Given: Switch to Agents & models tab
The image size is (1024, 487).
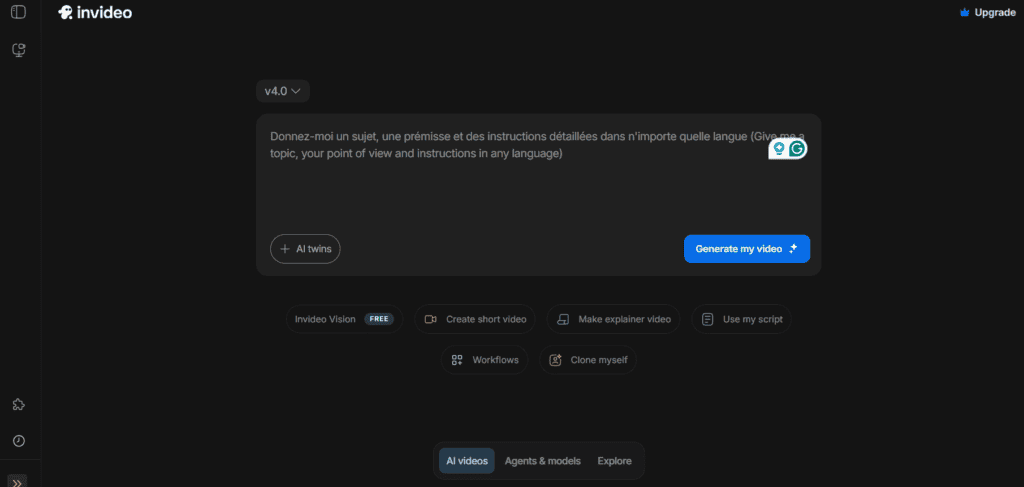Looking at the screenshot, I should tap(542, 461).
